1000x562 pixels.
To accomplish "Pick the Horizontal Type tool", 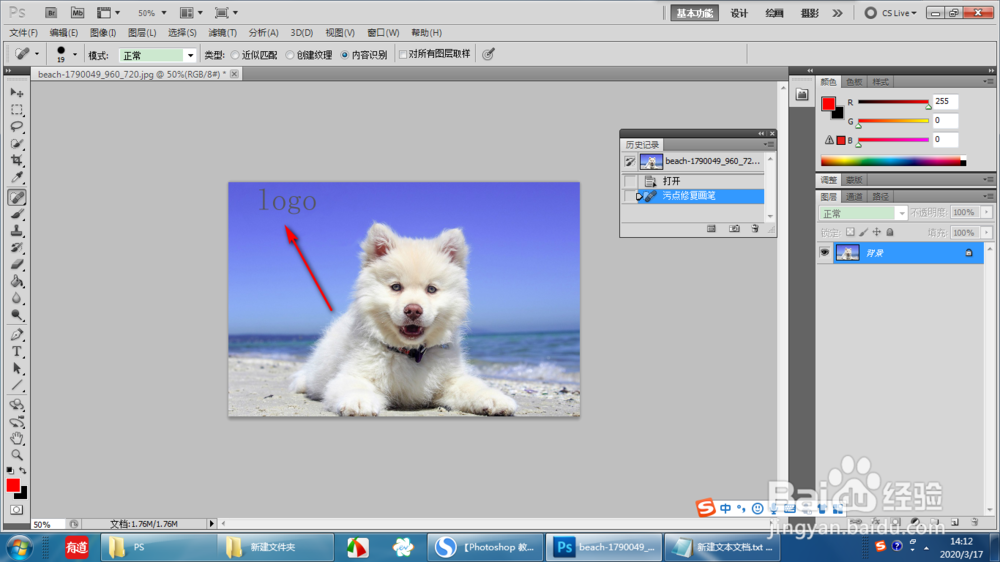I will pos(17,352).
